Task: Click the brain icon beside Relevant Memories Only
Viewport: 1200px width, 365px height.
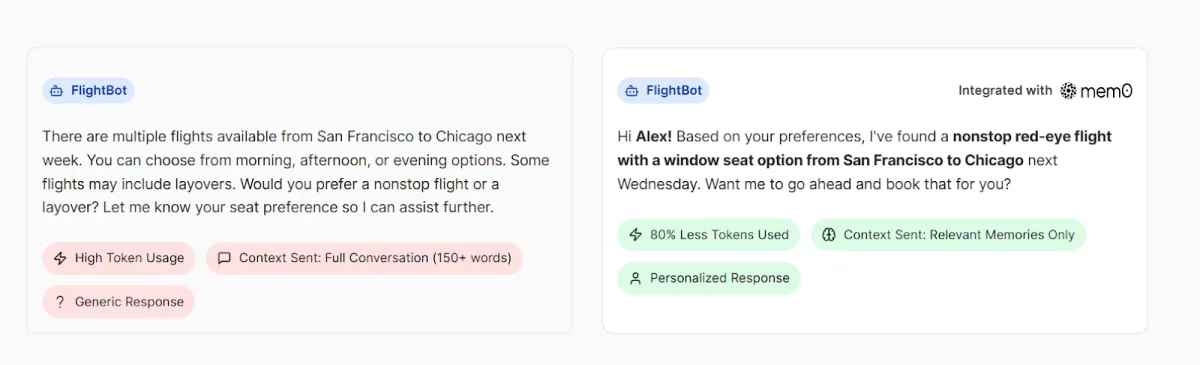Action: (828, 235)
